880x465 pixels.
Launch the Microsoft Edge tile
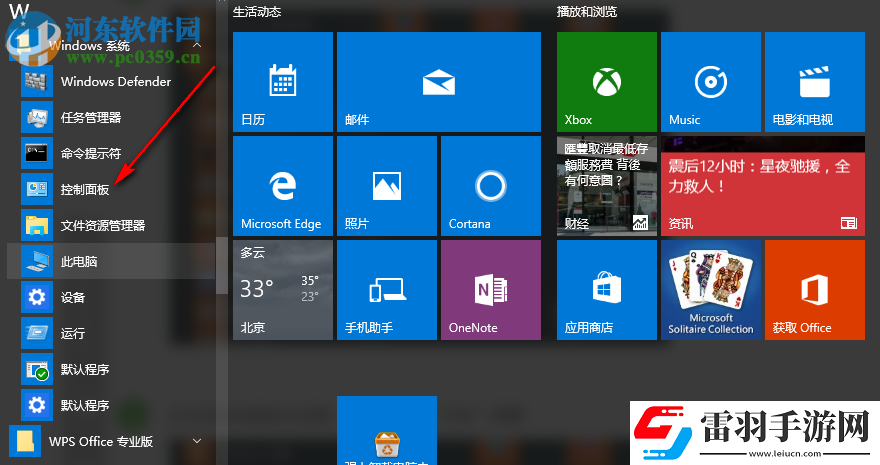[x=283, y=186]
